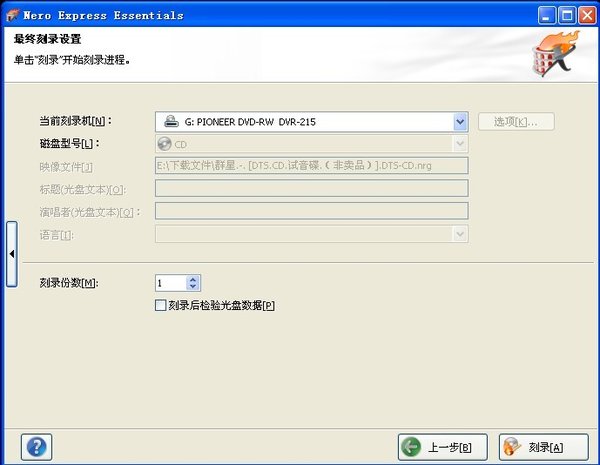Click the 最终刻录设置 heading text
The width and height of the screenshot is (600, 465).
point(47,39)
